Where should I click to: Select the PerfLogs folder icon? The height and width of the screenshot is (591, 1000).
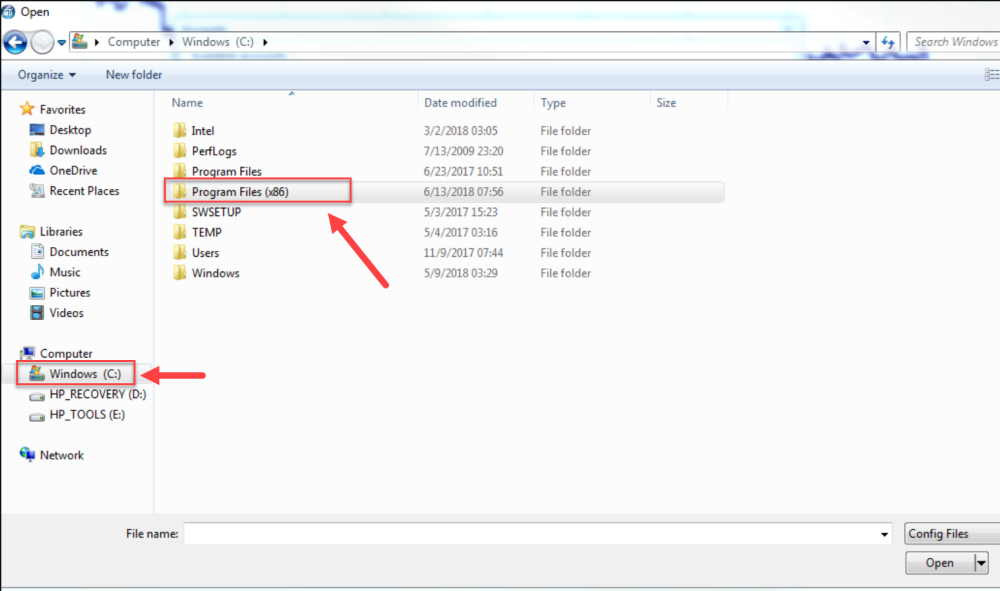point(180,151)
